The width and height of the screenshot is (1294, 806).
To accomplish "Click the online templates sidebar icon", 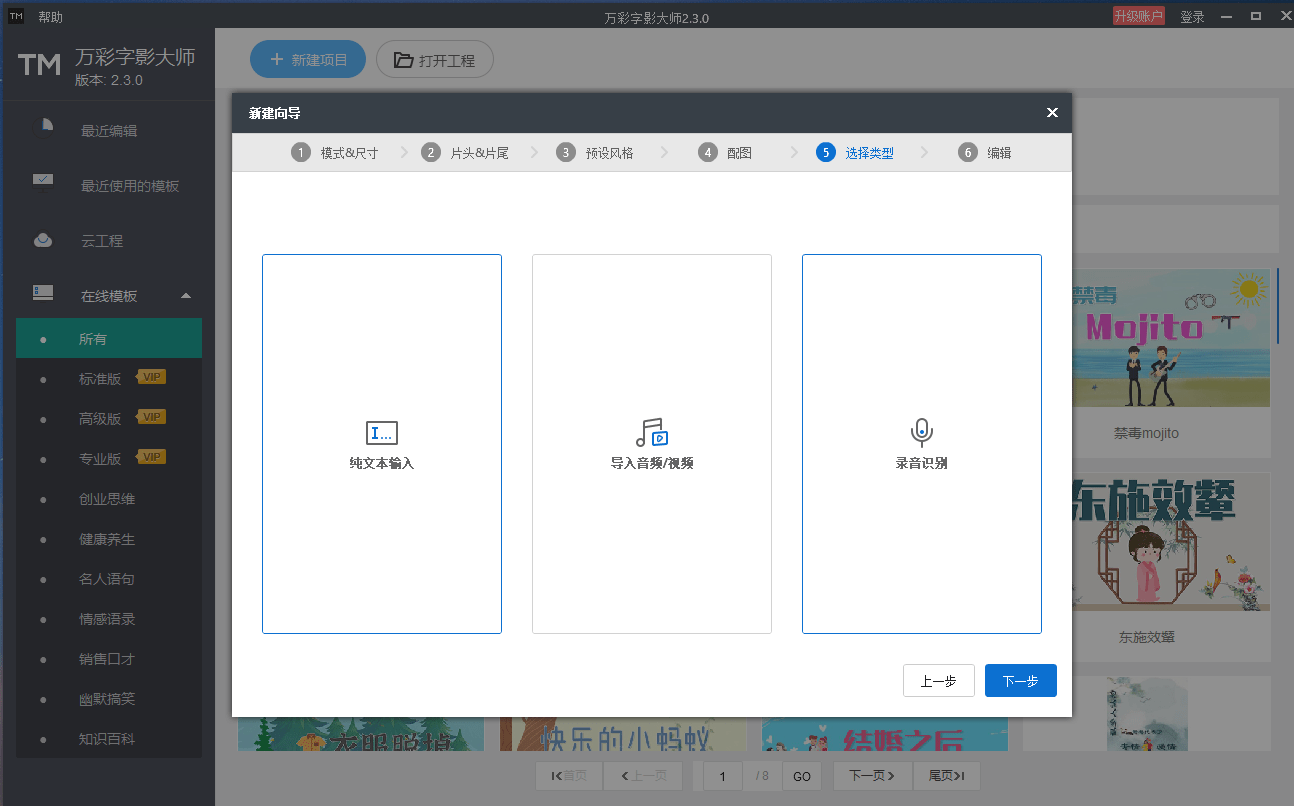I will 43,295.
